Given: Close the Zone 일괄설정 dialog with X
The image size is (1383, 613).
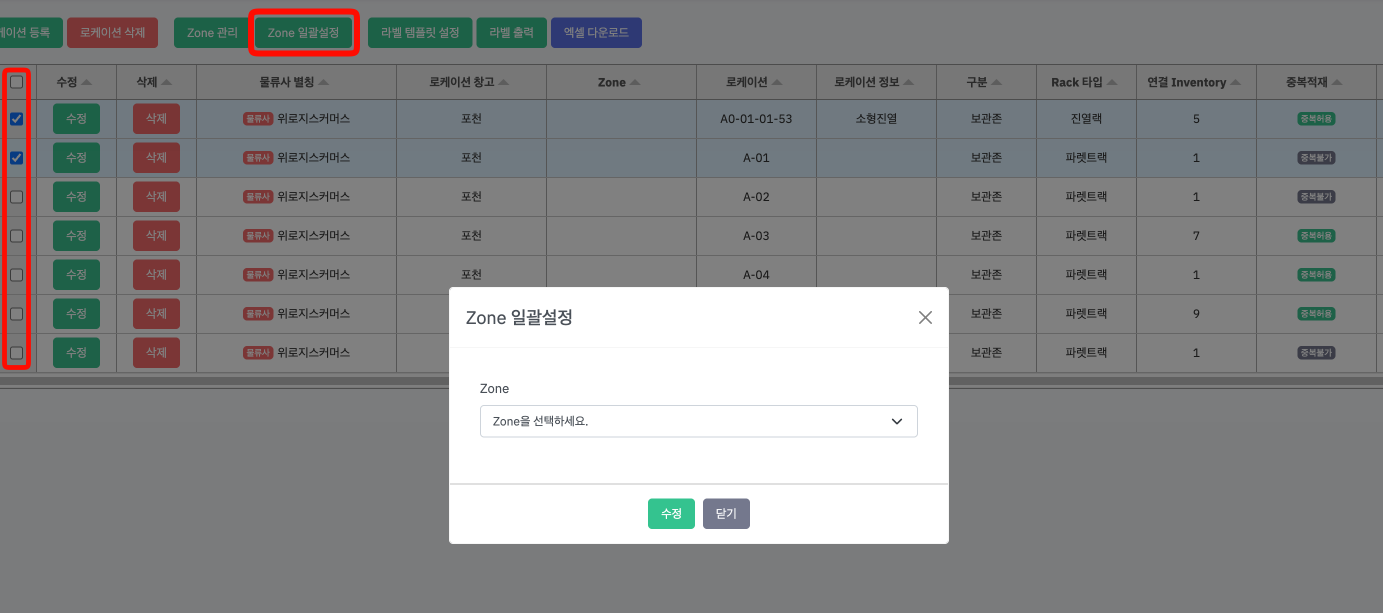Looking at the screenshot, I should tap(925, 318).
